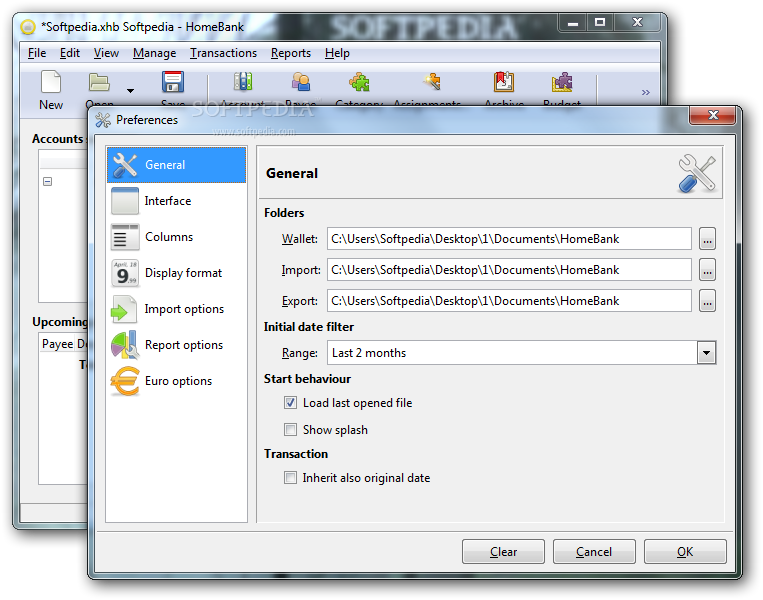This screenshot has width=763, height=600.
Task: Open the Category puzzle icon in toolbar
Action: (x=359, y=82)
